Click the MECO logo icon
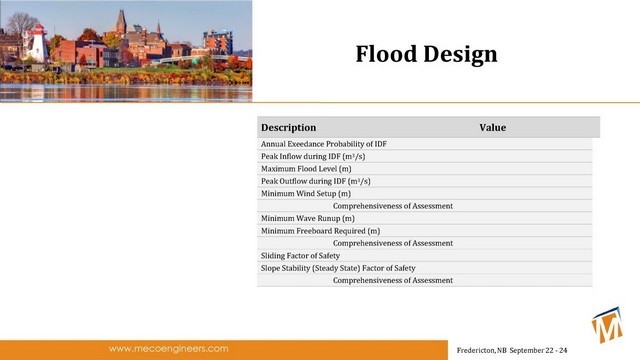This screenshot has height=360, width=640. [607, 325]
